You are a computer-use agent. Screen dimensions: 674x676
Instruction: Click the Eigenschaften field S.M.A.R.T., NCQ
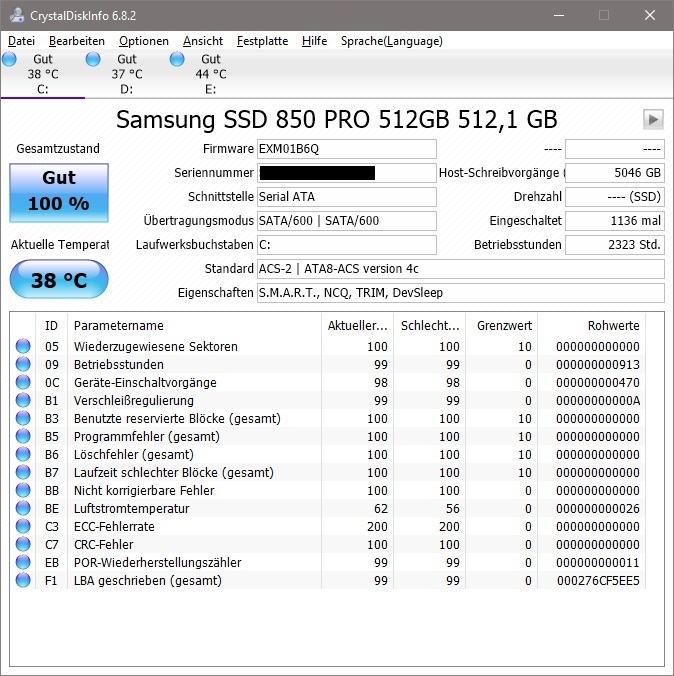click(461, 293)
